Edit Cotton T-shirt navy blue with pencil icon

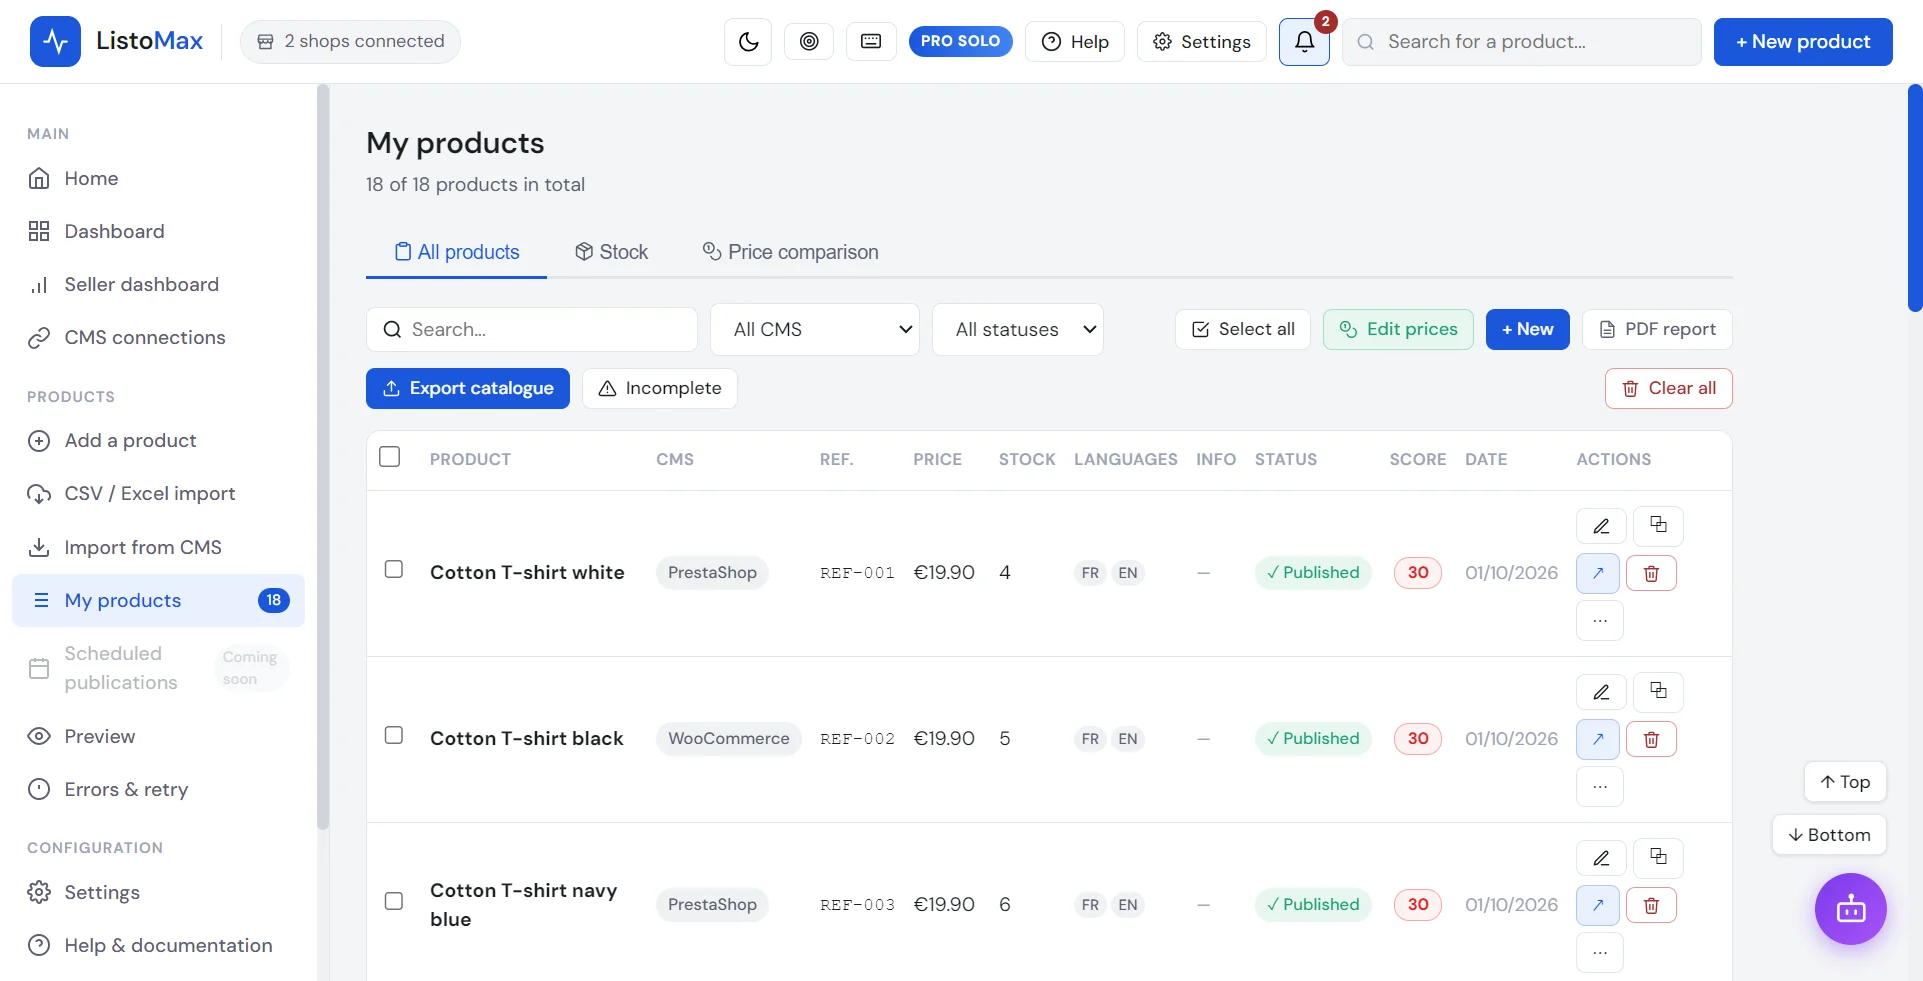[x=1600, y=858]
